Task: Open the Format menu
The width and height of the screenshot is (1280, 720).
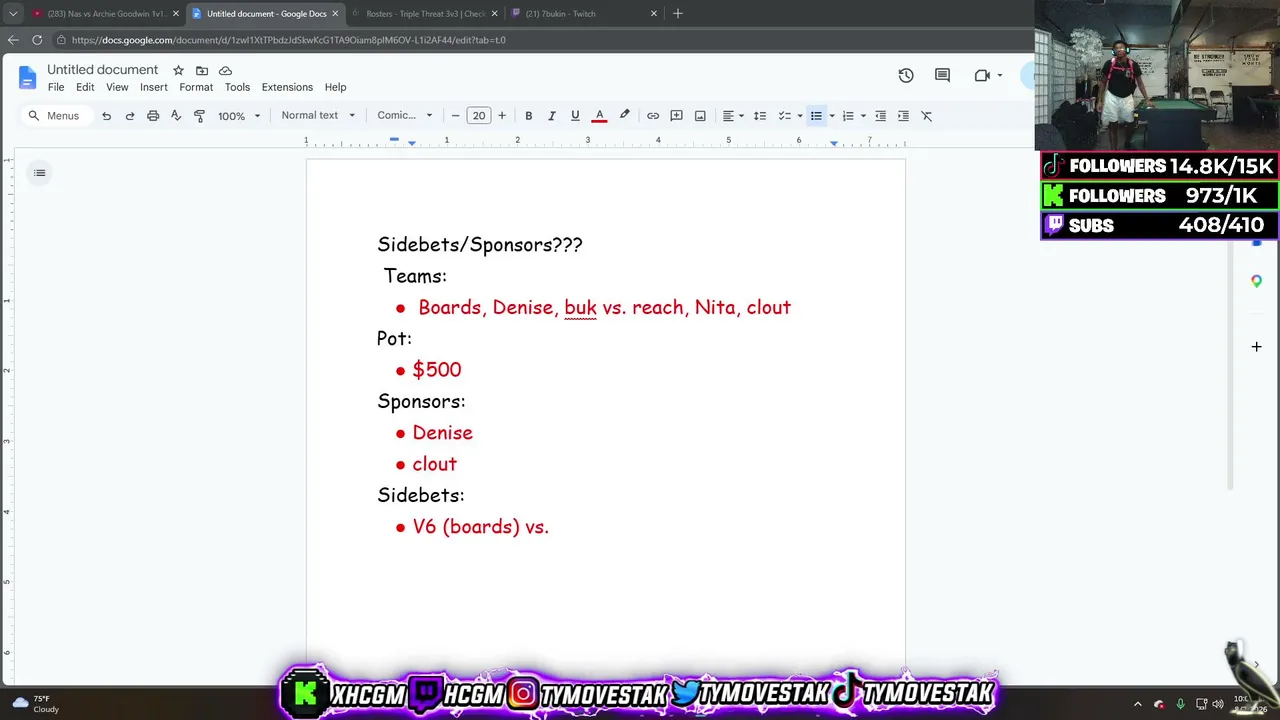Action: (196, 87)
